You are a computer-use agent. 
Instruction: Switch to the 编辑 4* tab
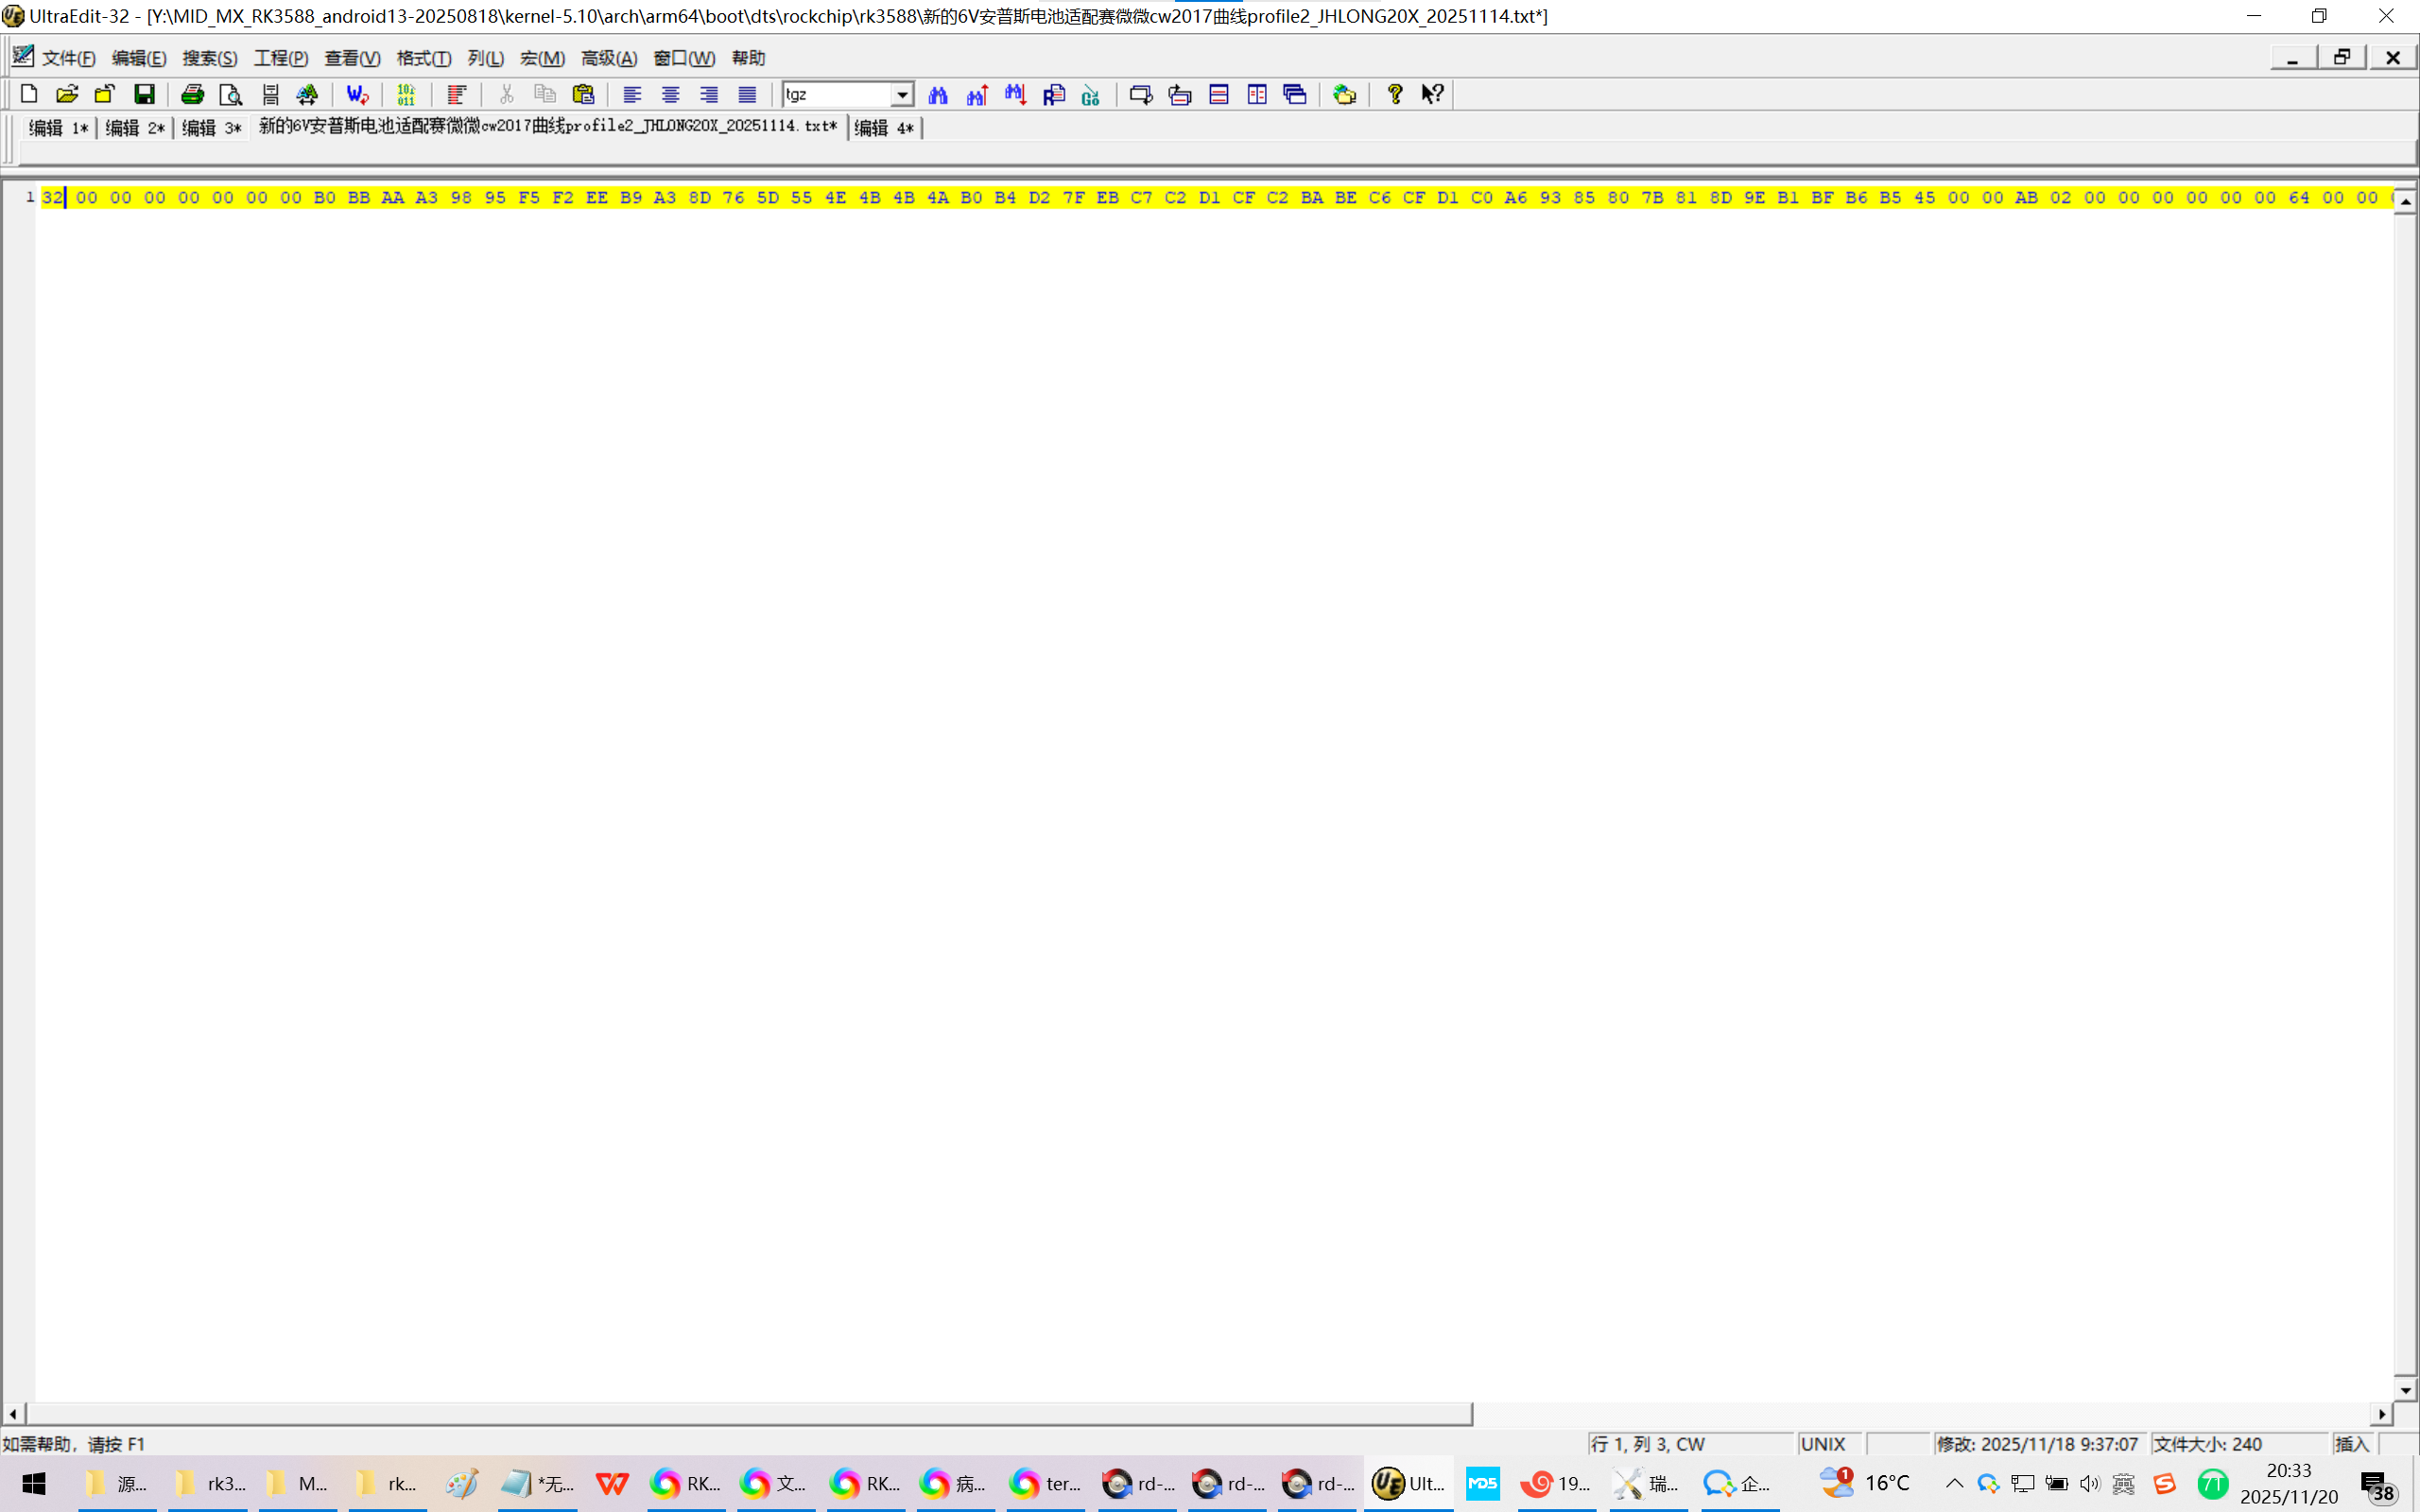pyautogui.click(x=884, y=128)
